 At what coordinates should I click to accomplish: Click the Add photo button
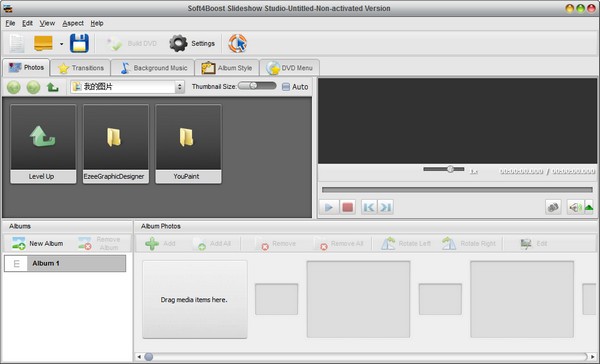(160, 243)
